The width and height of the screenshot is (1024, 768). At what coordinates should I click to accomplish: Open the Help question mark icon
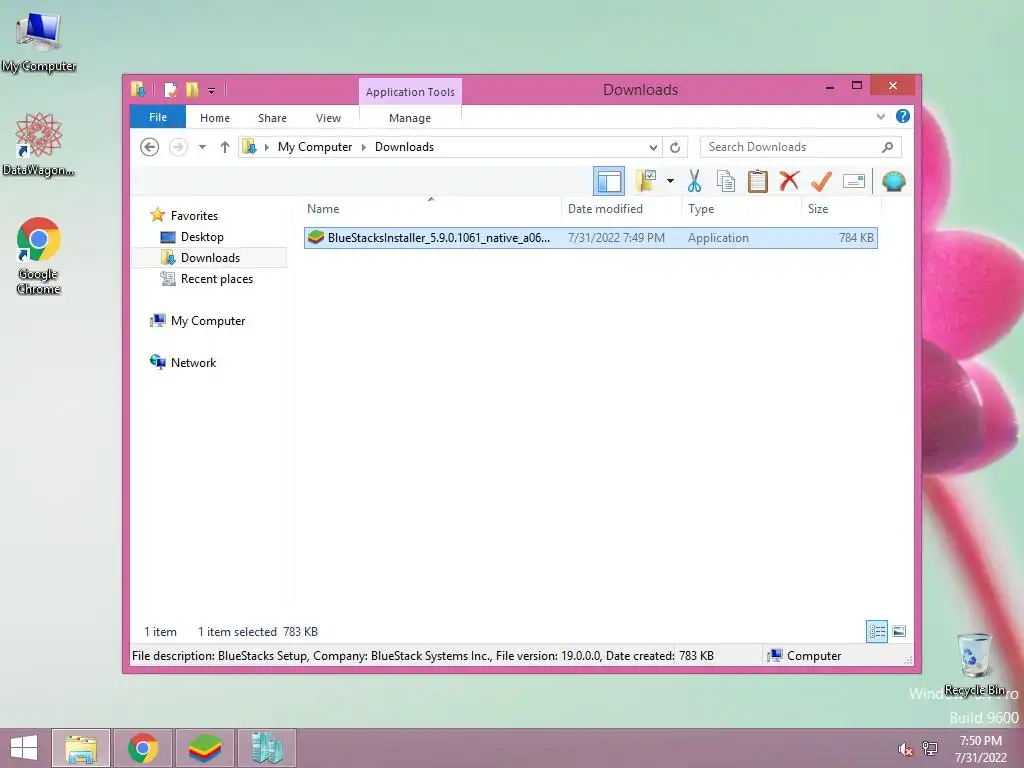(903, 116)
